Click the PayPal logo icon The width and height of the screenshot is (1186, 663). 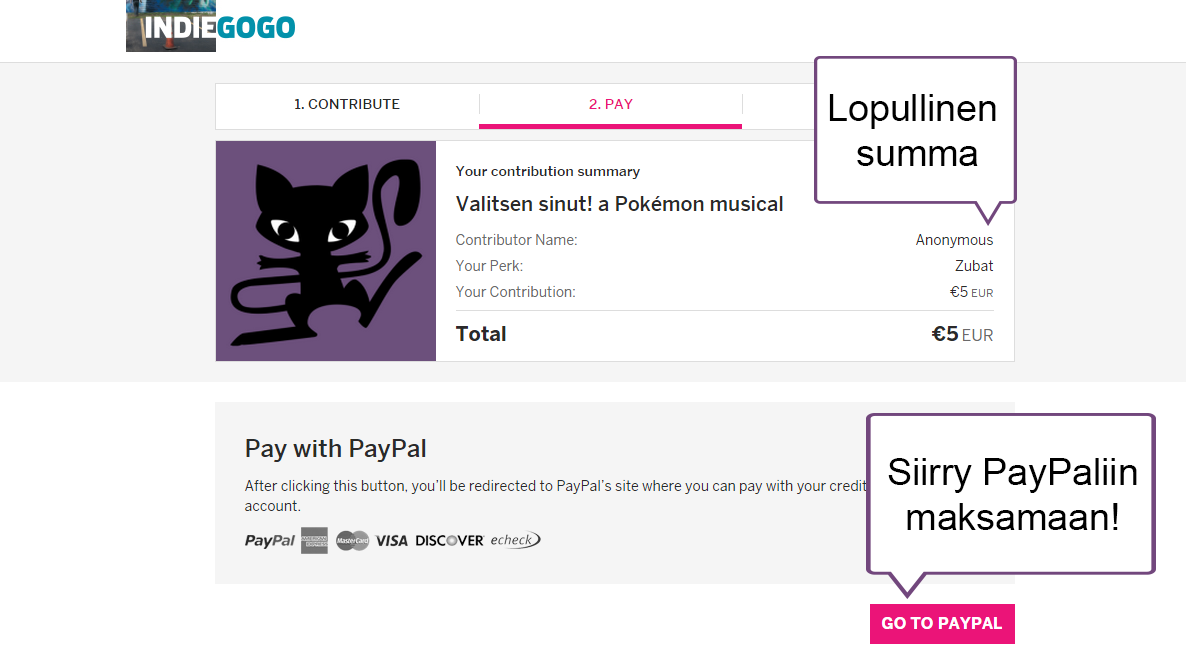point(269,541)
